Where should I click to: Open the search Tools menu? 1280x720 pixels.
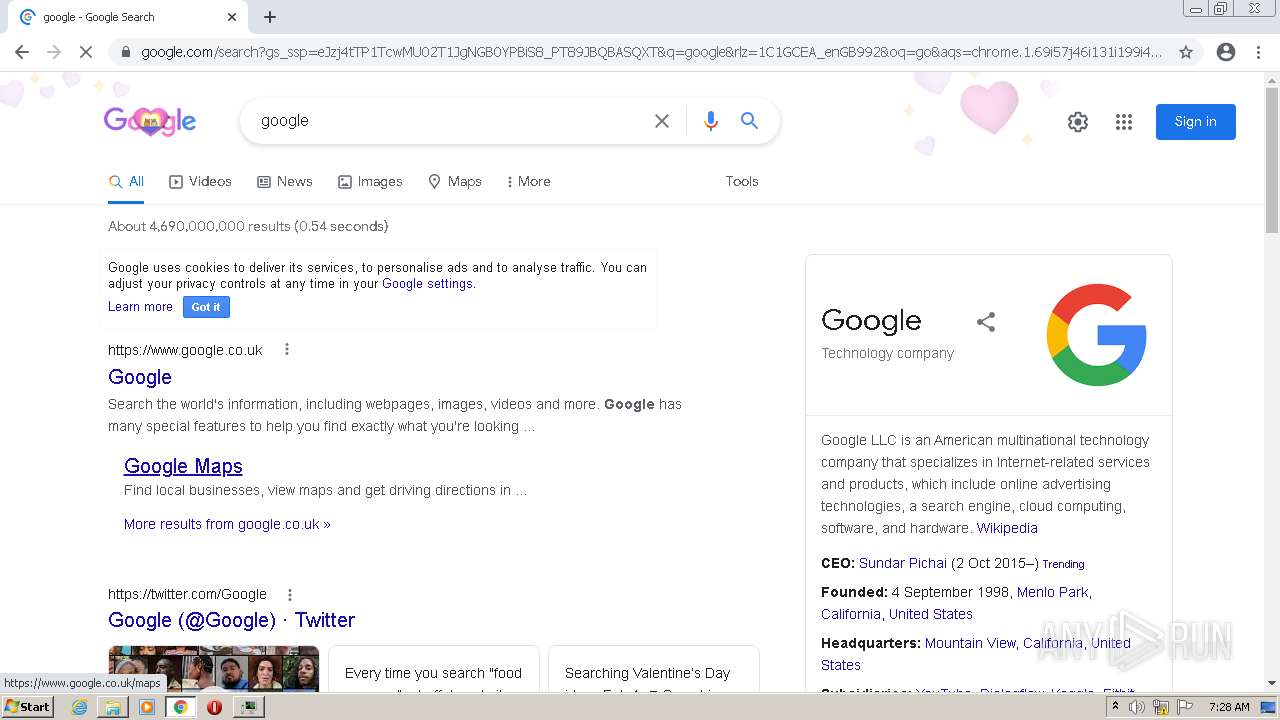[742, 182]
